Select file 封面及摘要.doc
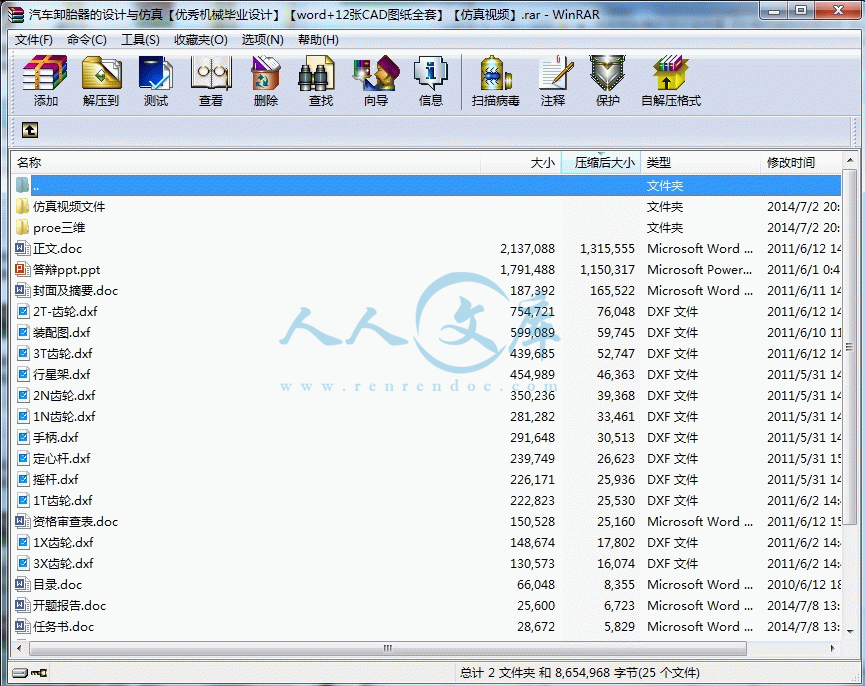This screenshot has width=865, height=686. point(76,291)
